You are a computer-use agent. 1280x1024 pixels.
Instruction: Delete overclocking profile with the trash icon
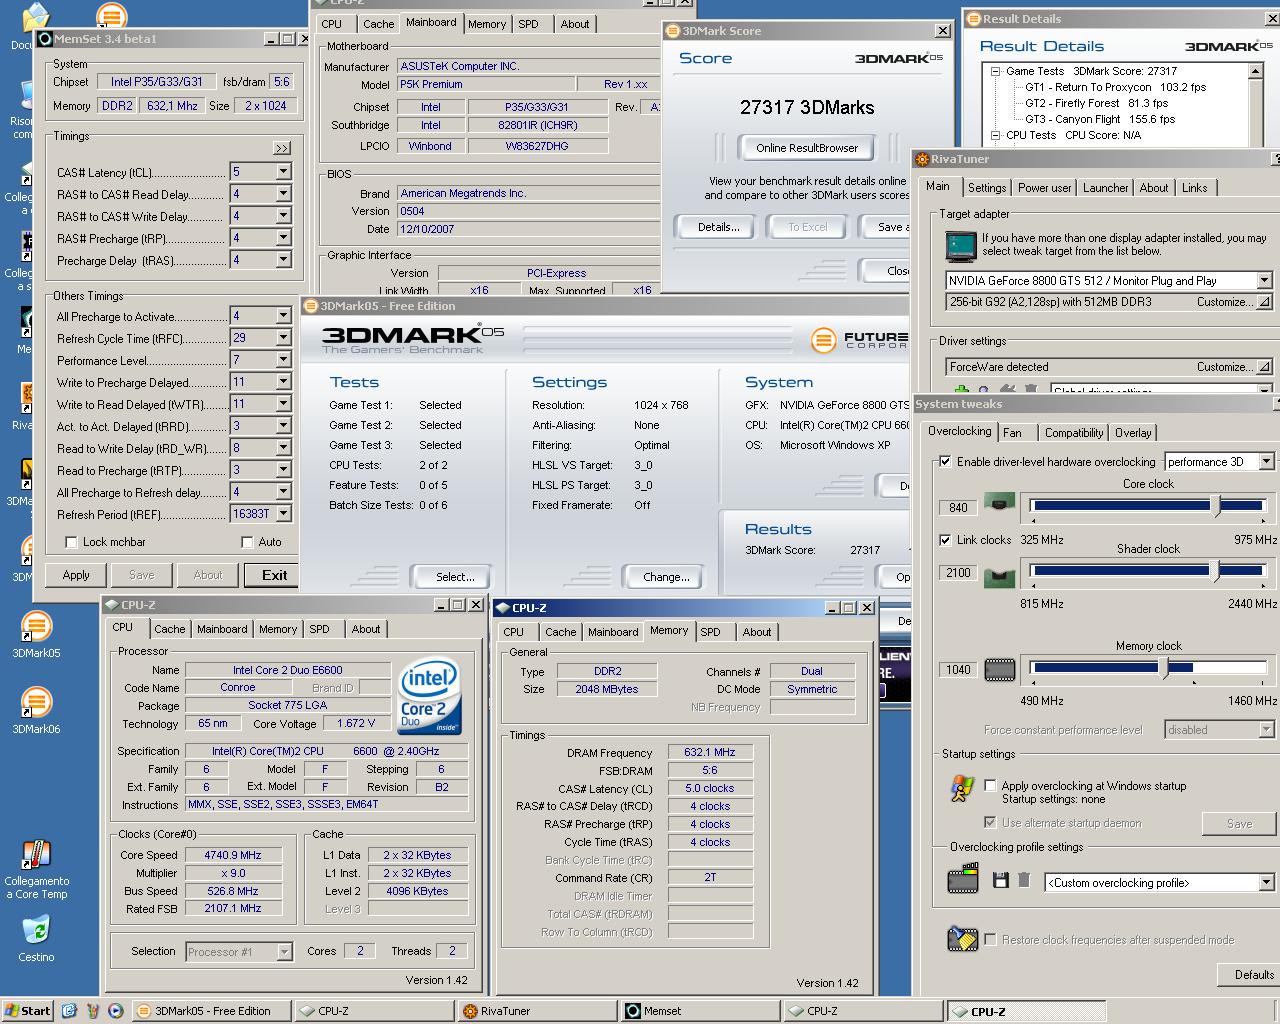coord(1024,880)
